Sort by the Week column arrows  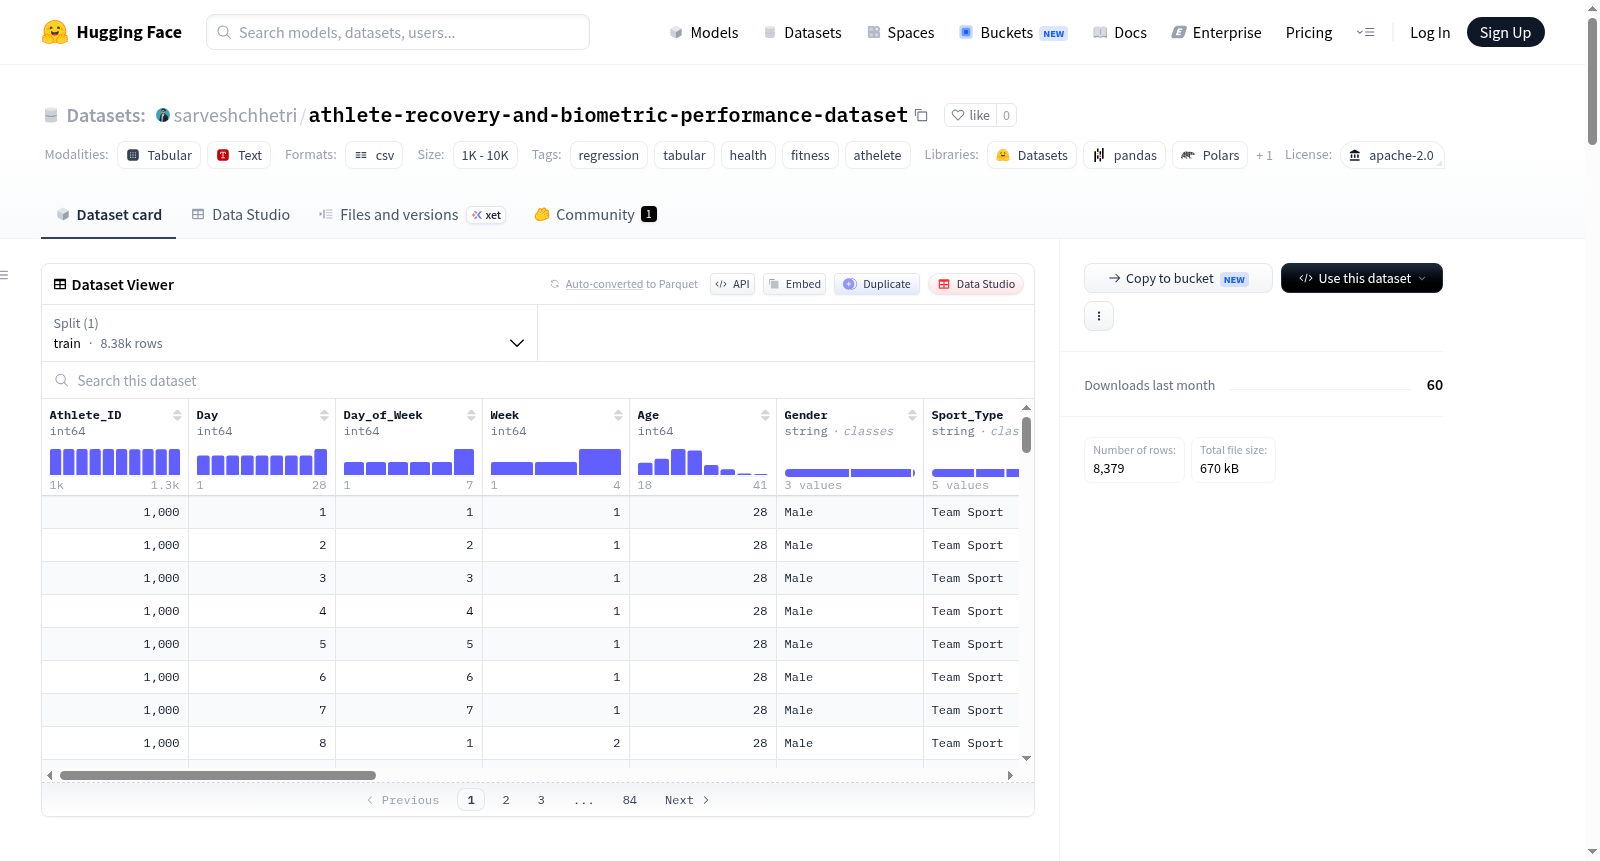click(x=618, y=415)
